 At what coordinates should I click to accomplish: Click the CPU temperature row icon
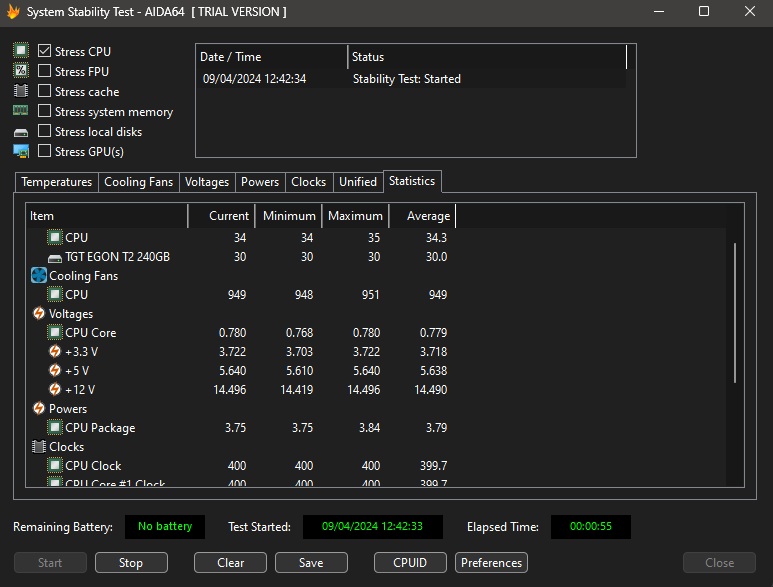click(x=55, y=238)
